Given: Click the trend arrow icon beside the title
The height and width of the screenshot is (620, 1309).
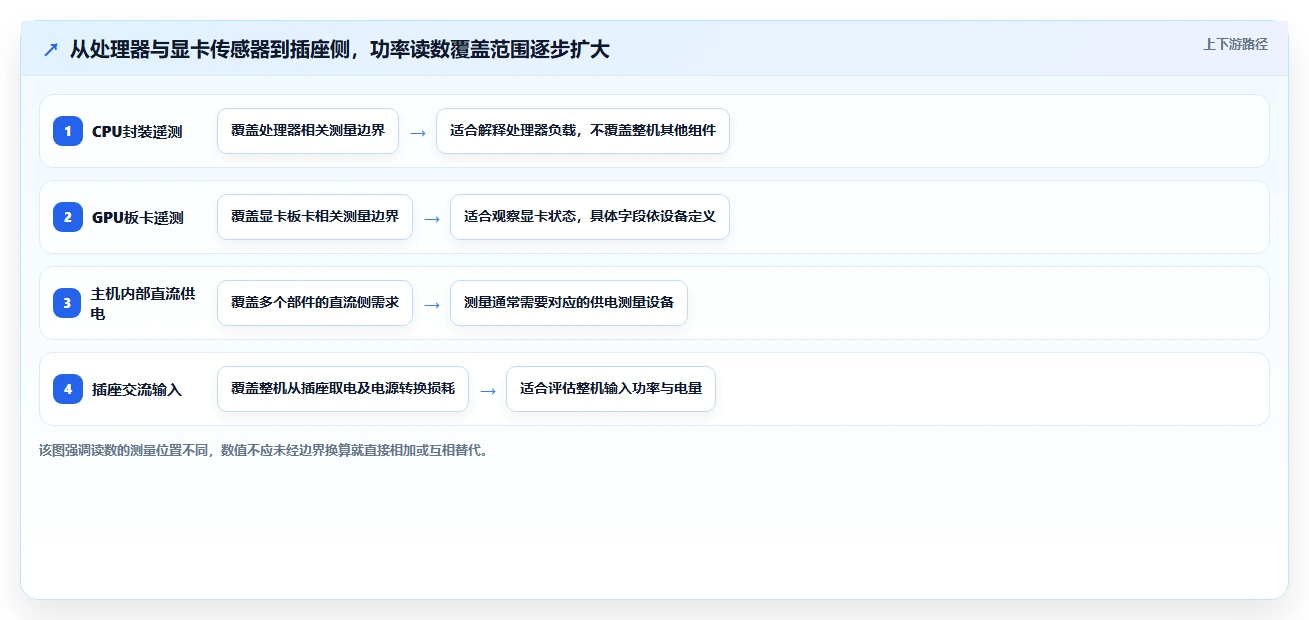Looking at the screenshot, I should coord(51,50).
